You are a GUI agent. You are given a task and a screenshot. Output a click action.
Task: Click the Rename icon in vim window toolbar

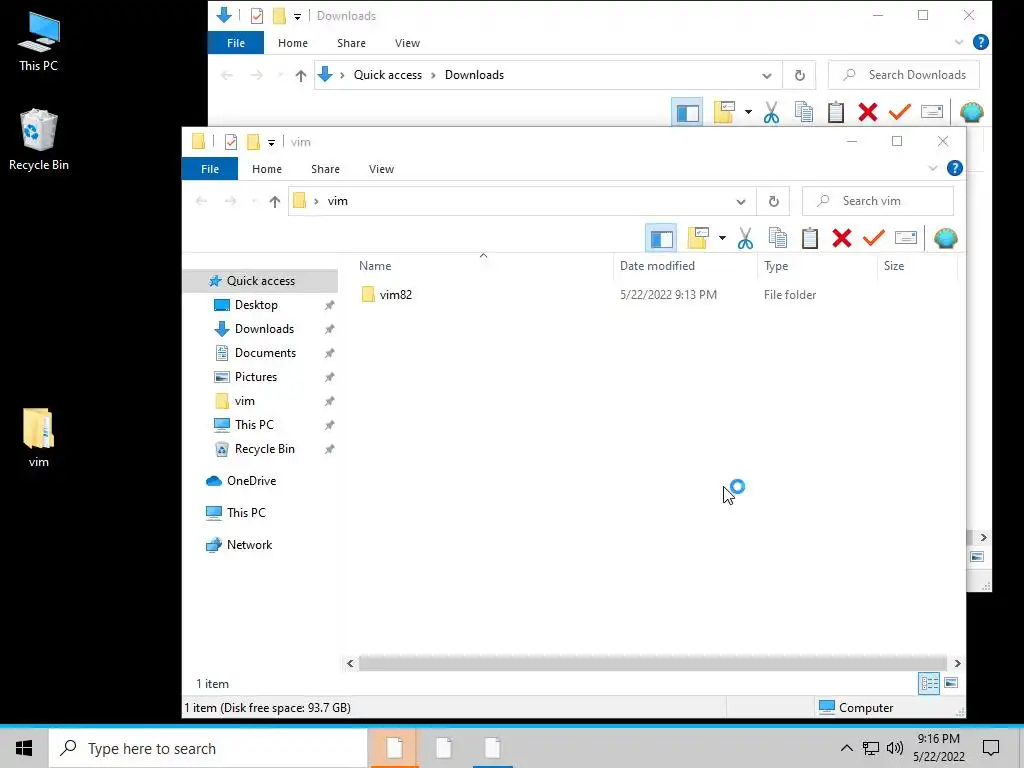click(x=906, y=238)
